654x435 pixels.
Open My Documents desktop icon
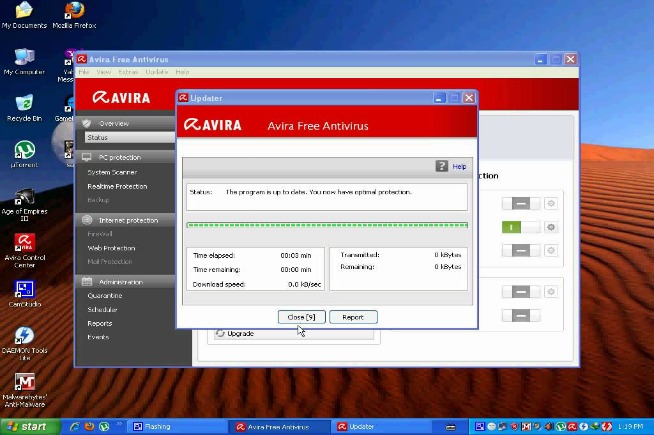(x=24, y=16)
